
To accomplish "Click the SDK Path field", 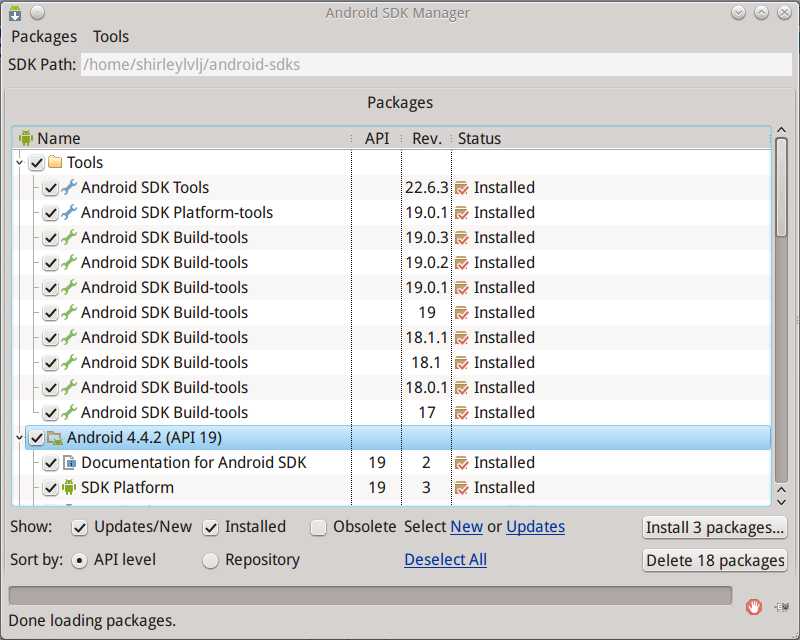I will [x=436, y=65].
